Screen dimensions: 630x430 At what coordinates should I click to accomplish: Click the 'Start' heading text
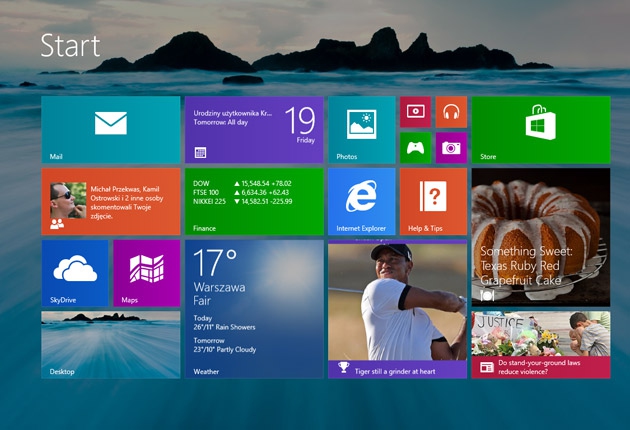tap(70, 45)
